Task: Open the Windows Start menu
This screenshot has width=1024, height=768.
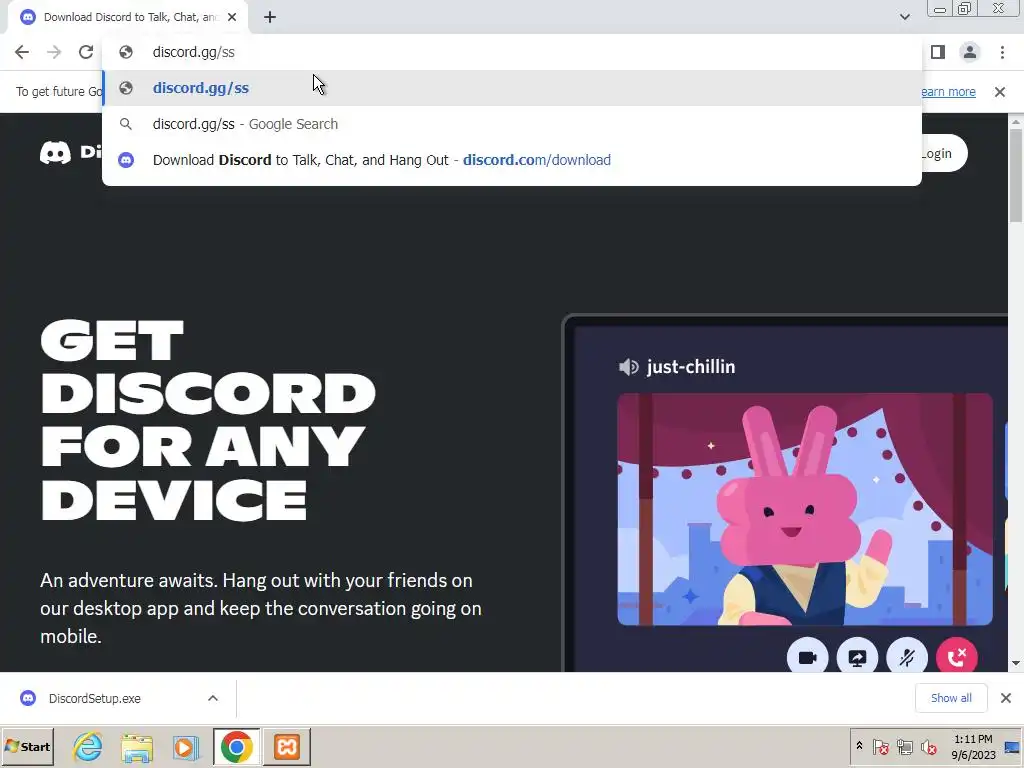Action: pos(27,747)
